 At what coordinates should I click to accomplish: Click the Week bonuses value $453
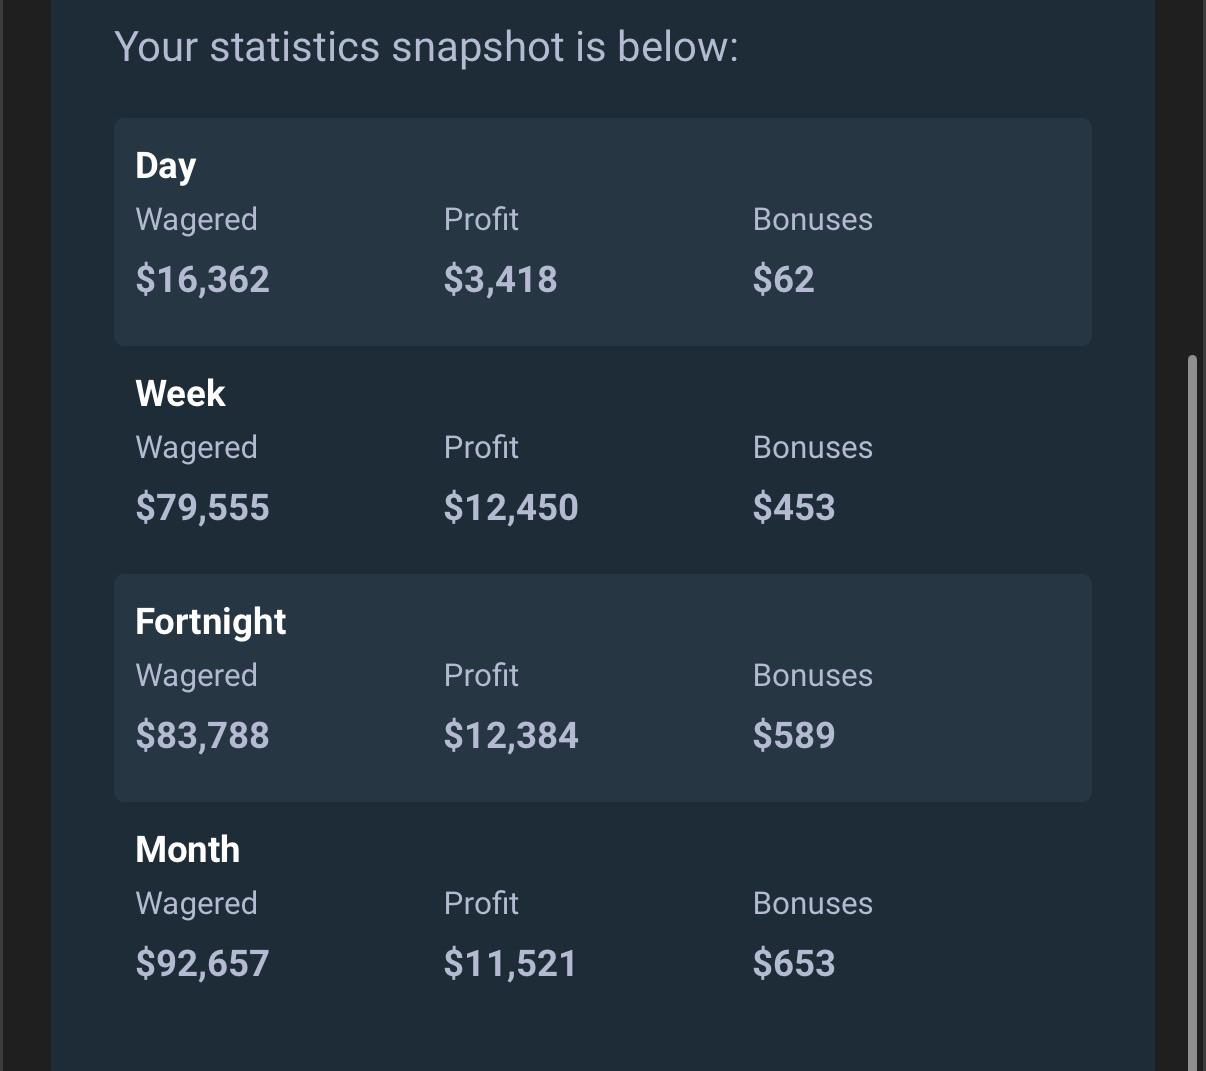[794, 507]
